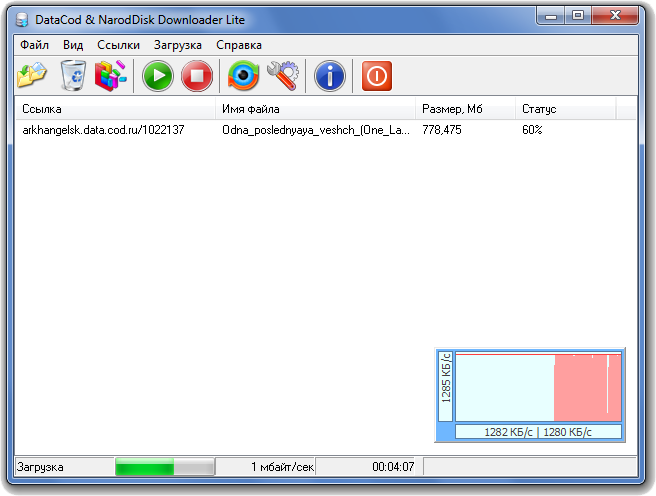Stop download with red stop button
This screenshot has height=496, width=656.
point(197,76)
